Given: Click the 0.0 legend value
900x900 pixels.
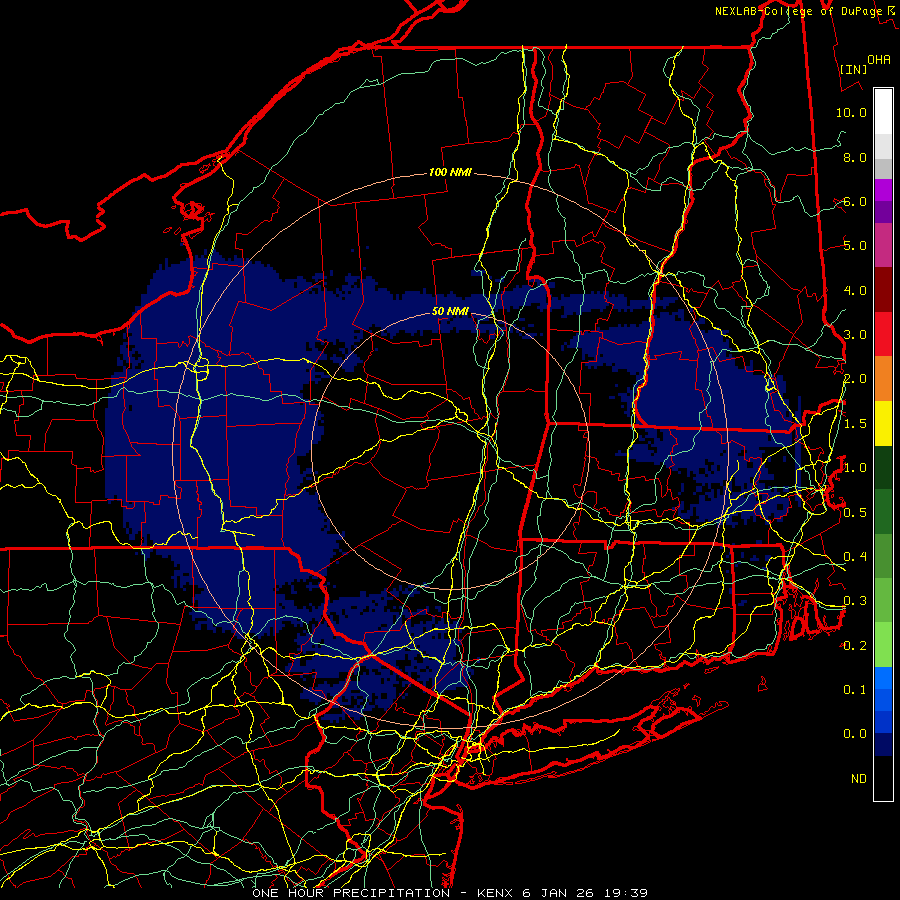Looking at the screenshot, I should 855,734.
